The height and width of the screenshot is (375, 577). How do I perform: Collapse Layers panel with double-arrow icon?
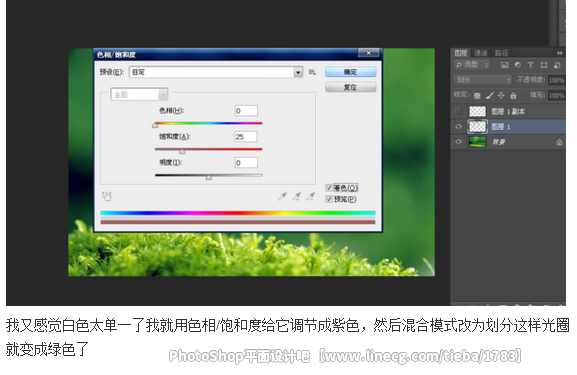click(560, 53)
